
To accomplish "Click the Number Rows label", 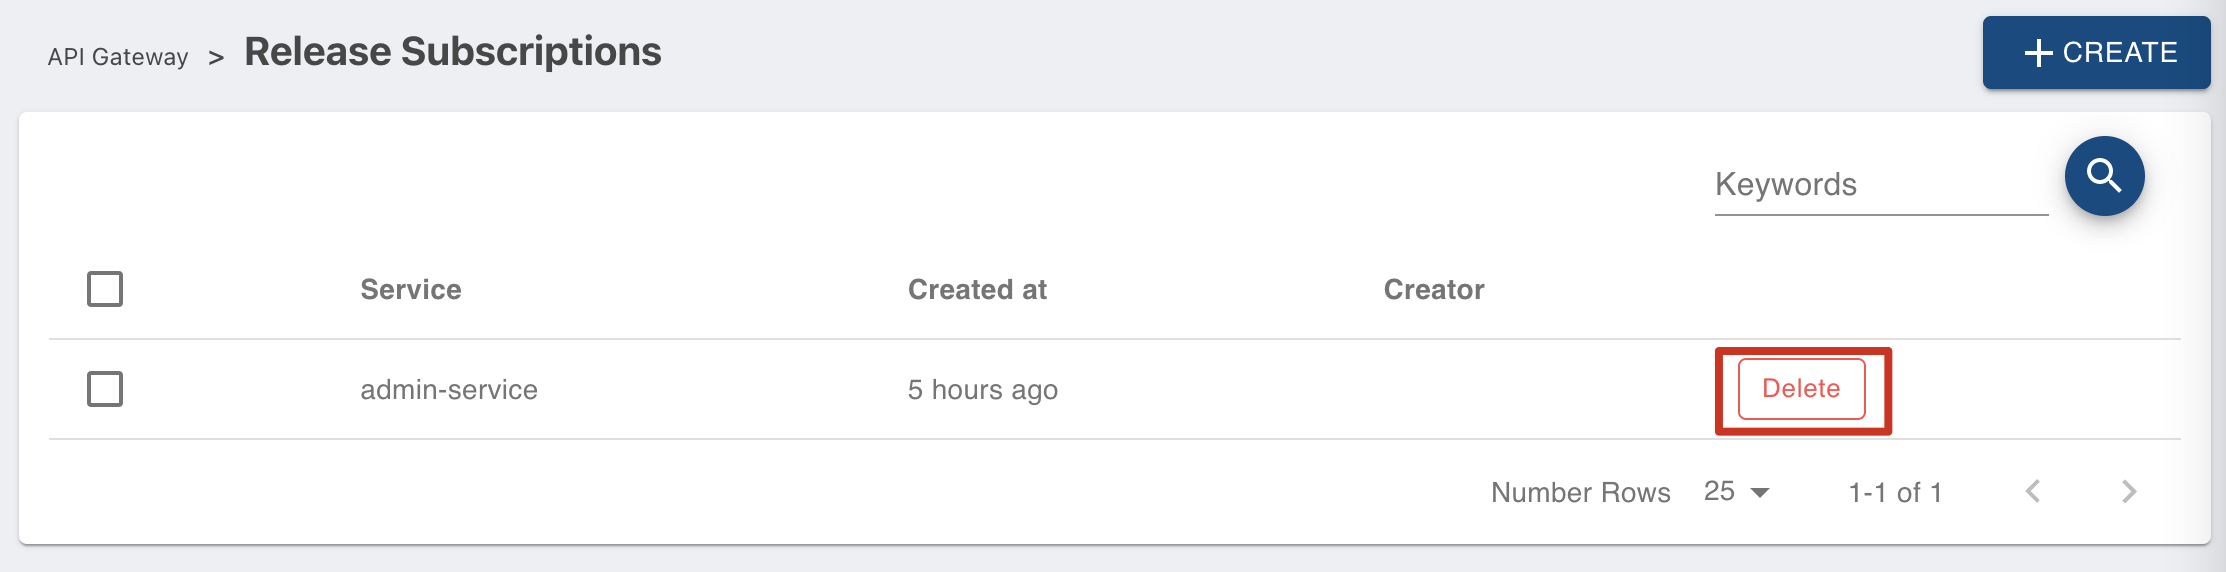I will pyautogui.click(x=1581, y=492).
